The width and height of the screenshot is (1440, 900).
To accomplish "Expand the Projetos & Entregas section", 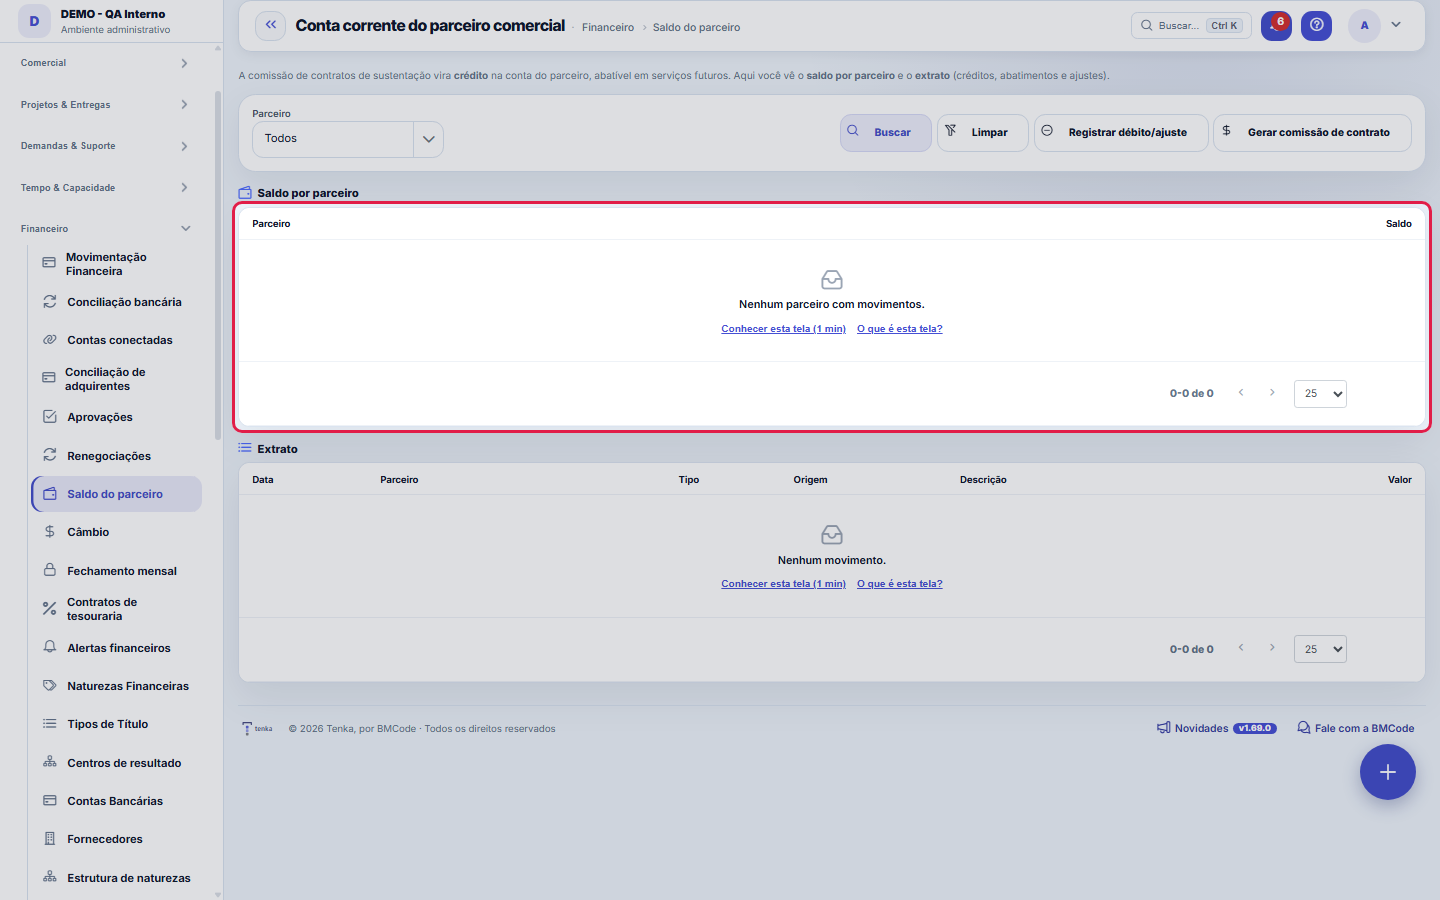I will click(x=105, y=105).
